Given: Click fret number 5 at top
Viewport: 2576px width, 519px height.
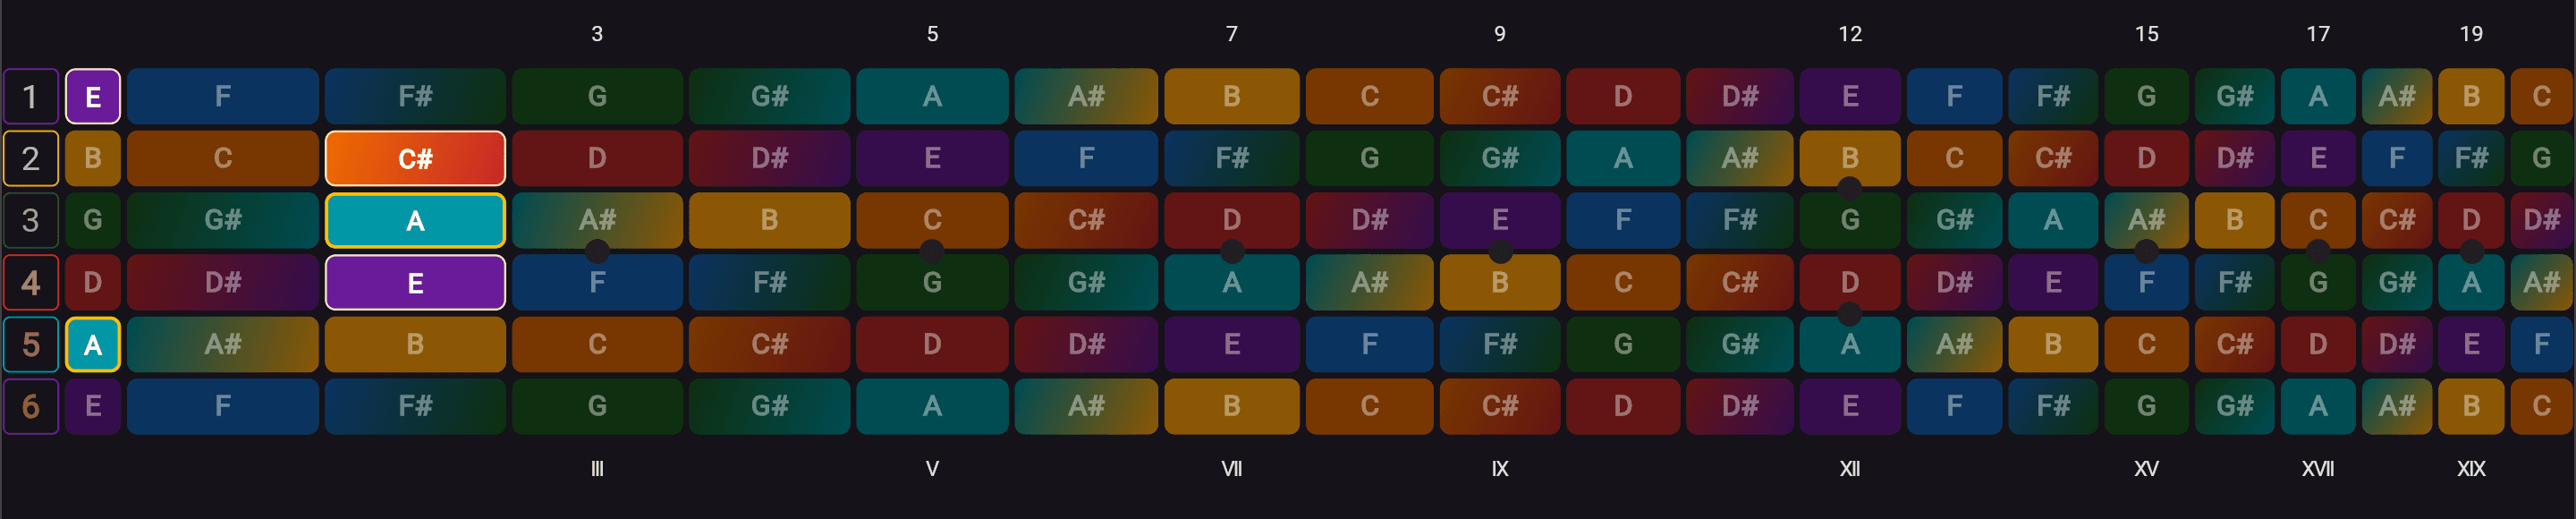Looking at the screenshot, I should 932,34.
